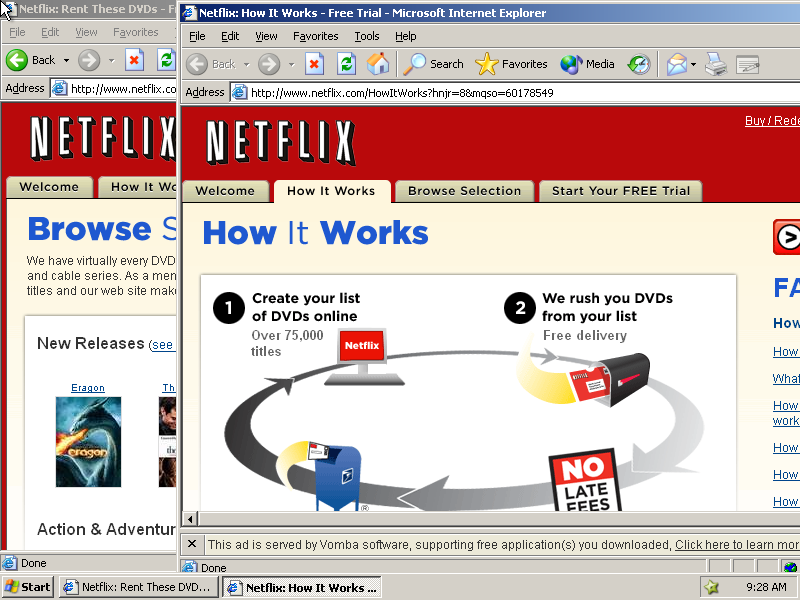Click the 'see' link beside New Releases
Viewport: 800px width, 600px height.
pos(162,345)
